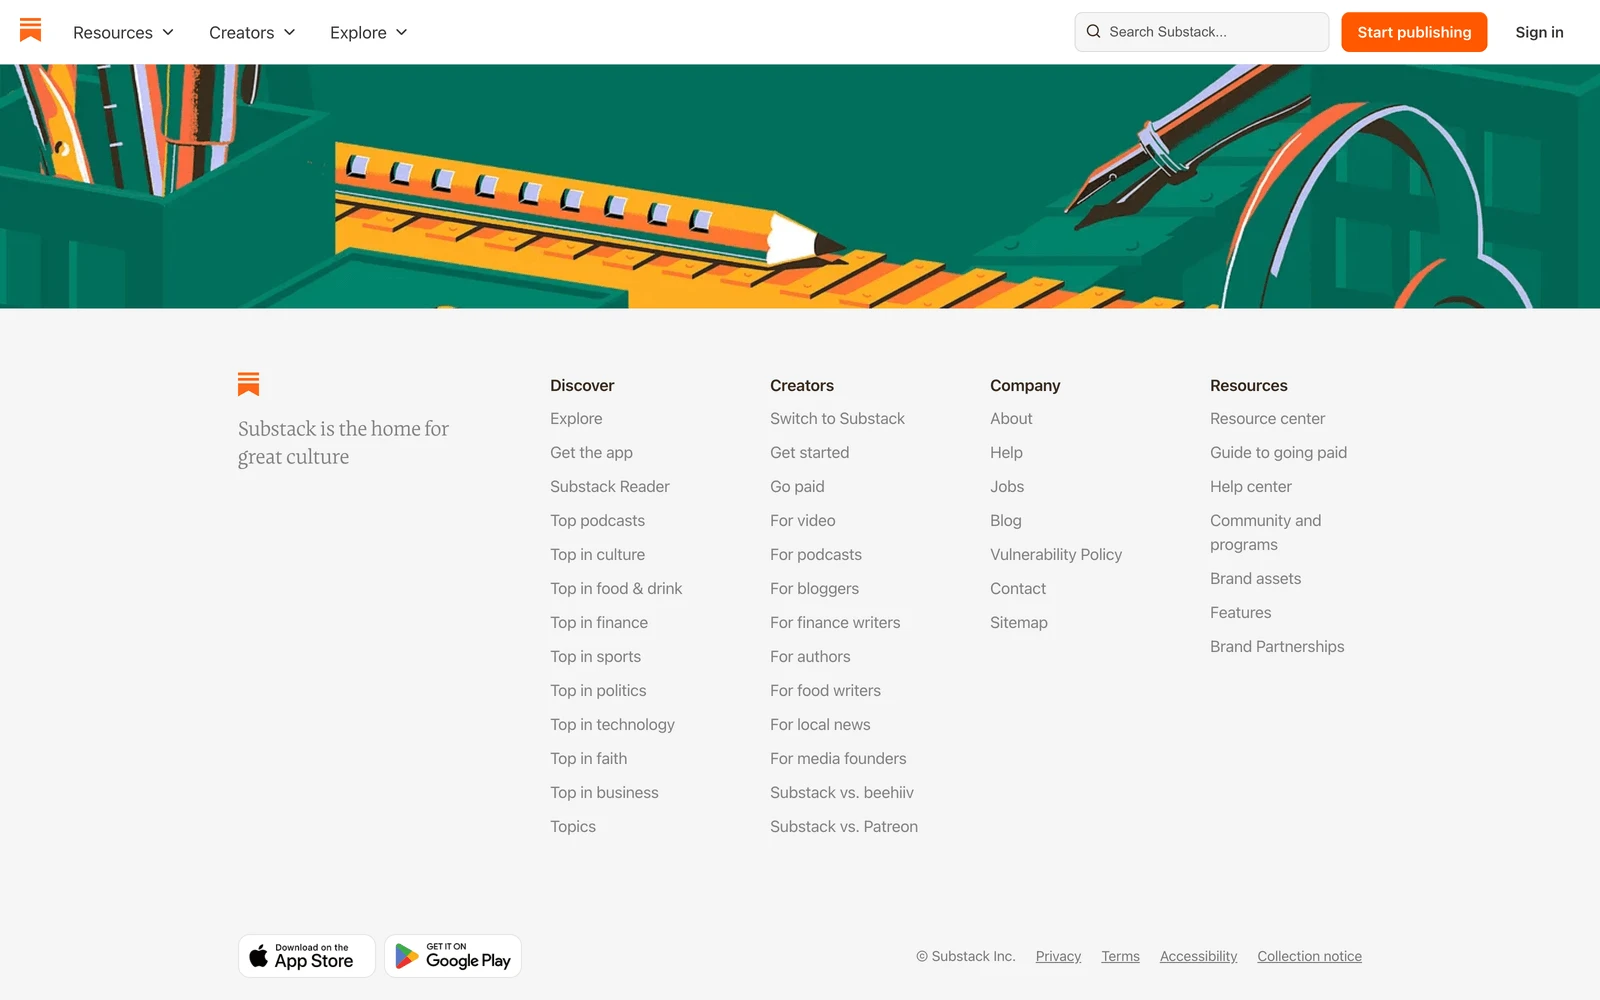Open the Explore link under Discover
The width and height of the screenshot is (1600, 1000).
(x=576, y=419)
